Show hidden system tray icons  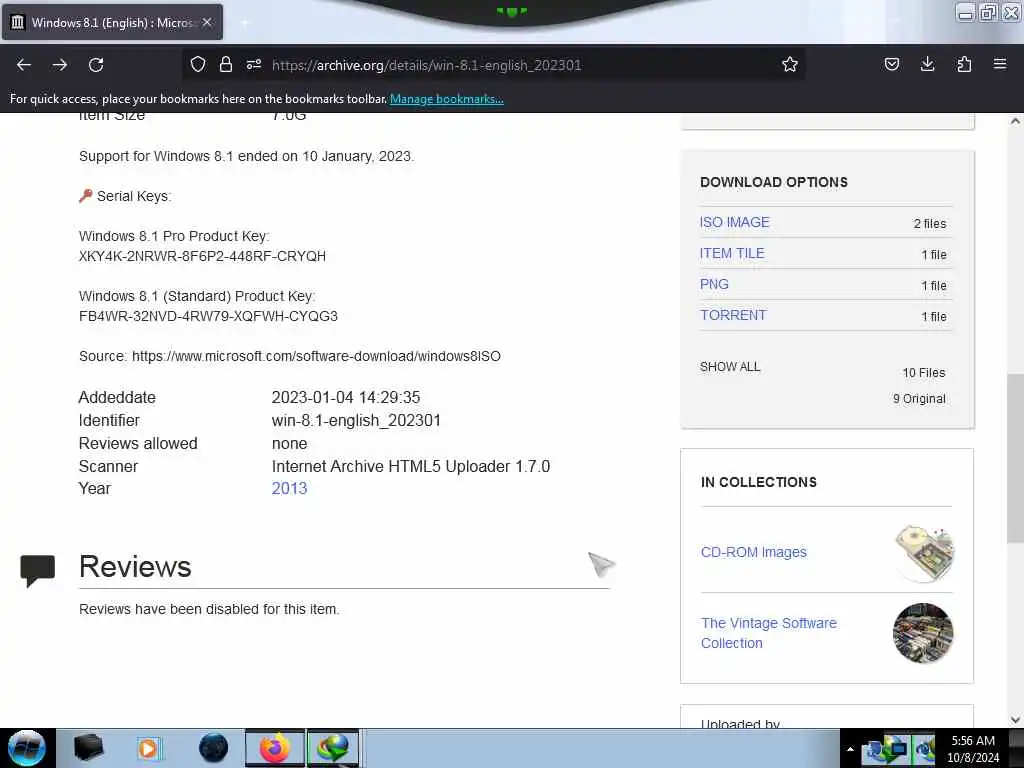pos(850,749)
